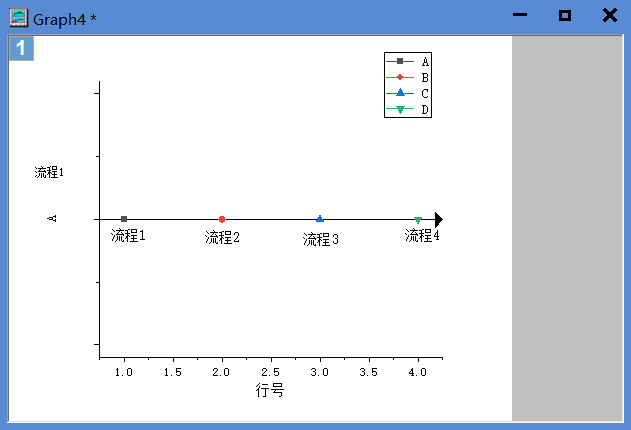The height and width of the screenshot is (430, 631).
Task: Click the Graph4 window icon
Action: tap(19, 18)
